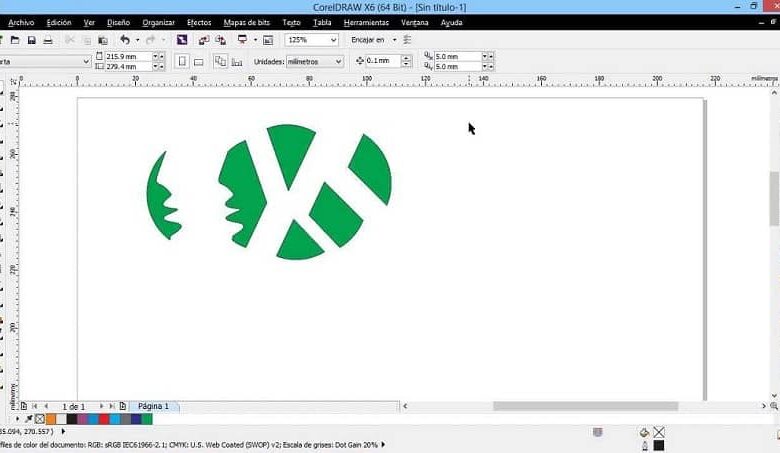Click the horizontal scrollbar left arrow

coord(405,406)
